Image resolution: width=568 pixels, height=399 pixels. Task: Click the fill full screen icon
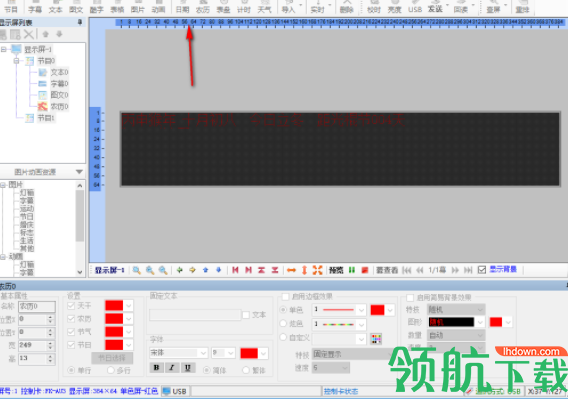click(317, 270)
